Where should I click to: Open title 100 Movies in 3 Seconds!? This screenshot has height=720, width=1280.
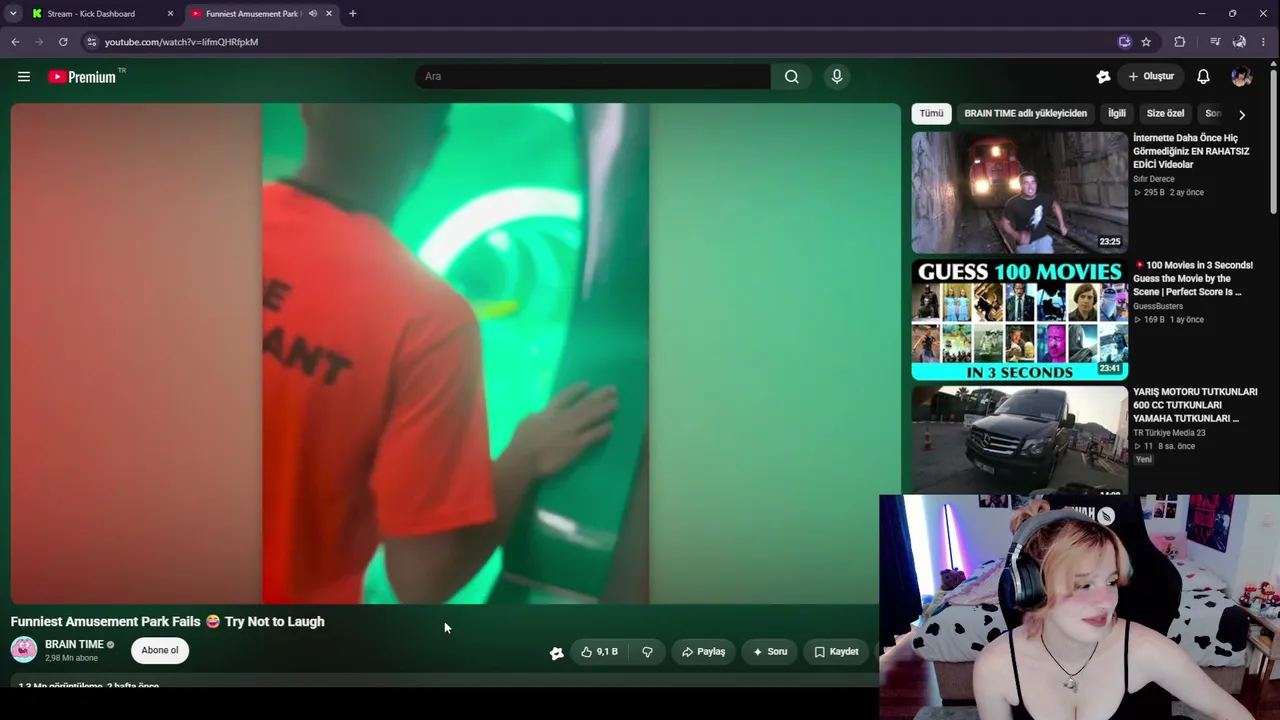click(x=1193, y=278)
